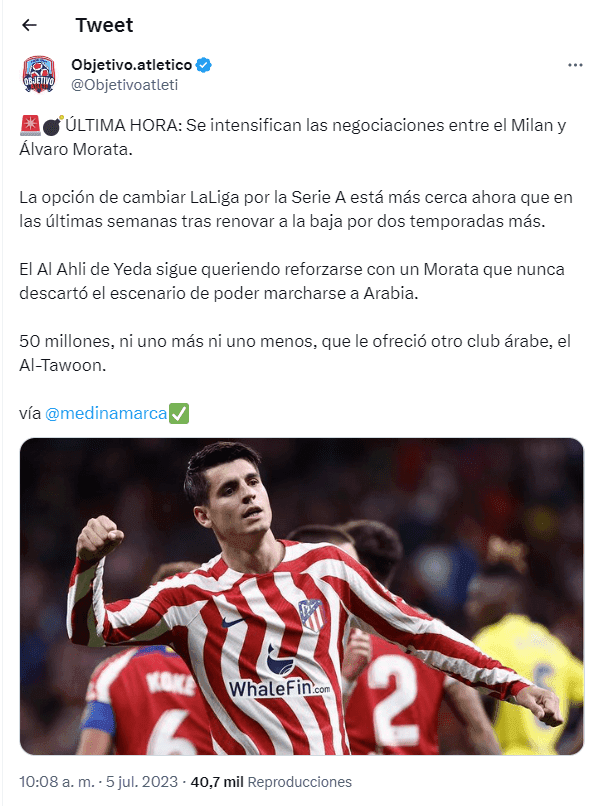Click the 5 jul. 2023 date
Image resolution: width=601 pixels, height=806 pixels.
(142, 782)
